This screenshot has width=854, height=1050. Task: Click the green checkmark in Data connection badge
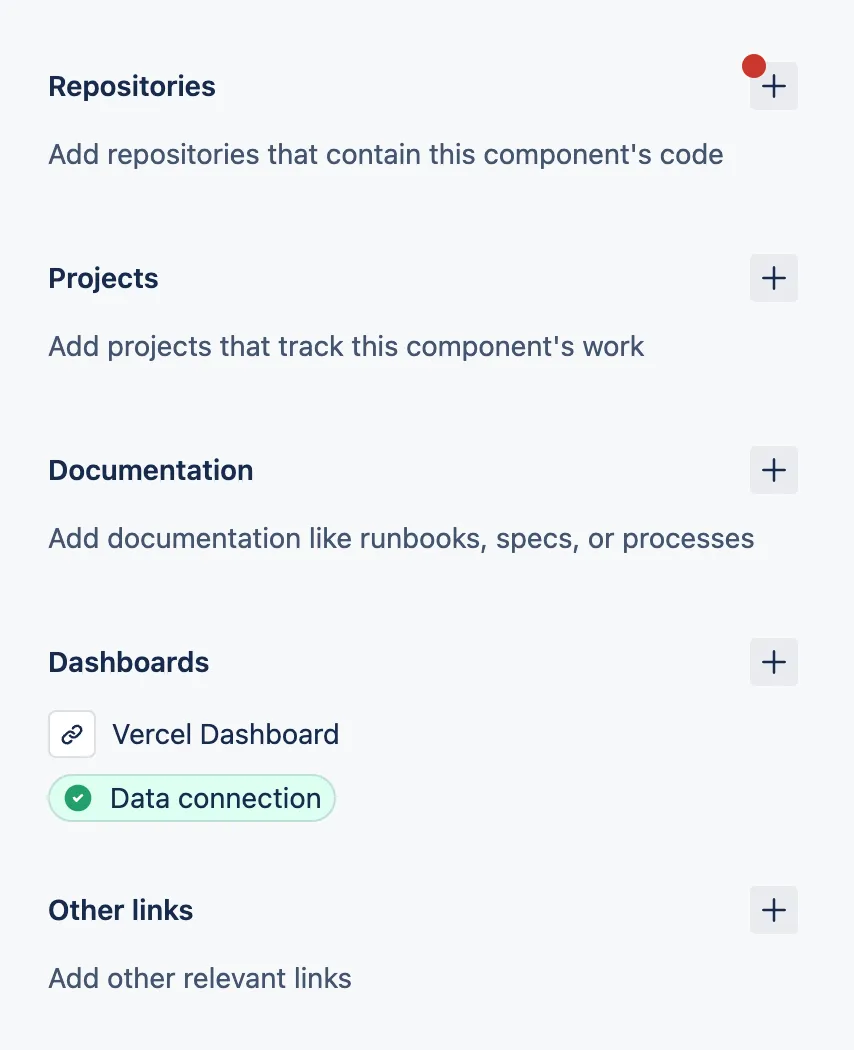[77, 798]
